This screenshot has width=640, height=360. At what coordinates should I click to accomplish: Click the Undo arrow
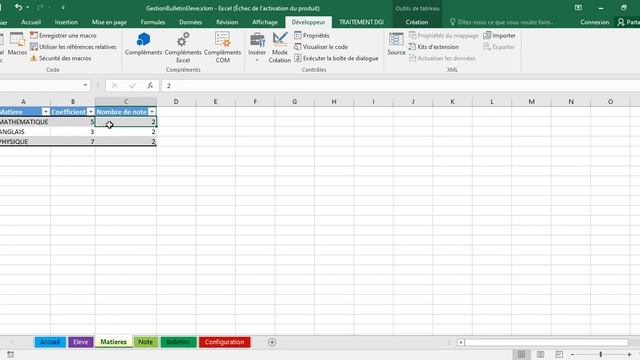coord(18,7)
